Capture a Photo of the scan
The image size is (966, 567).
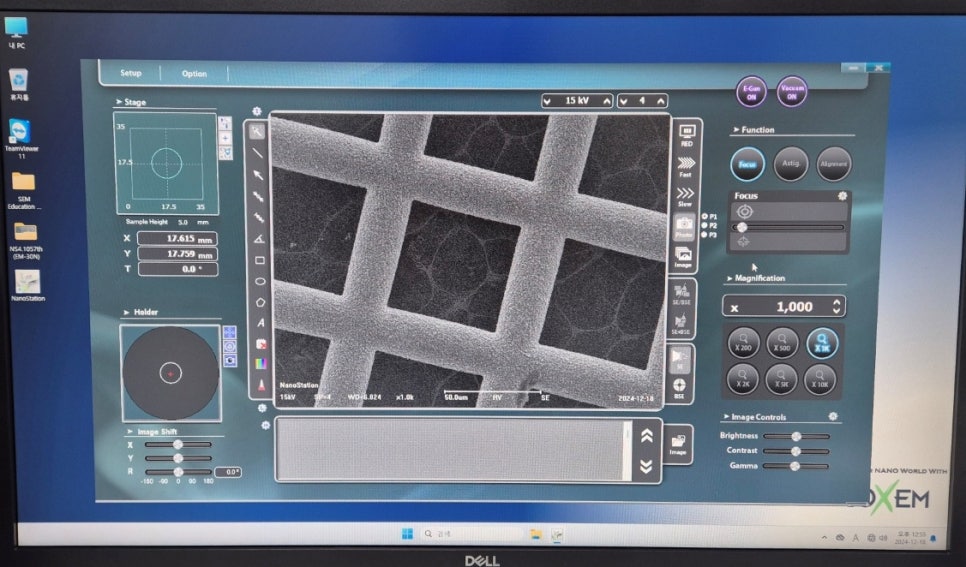684,227
